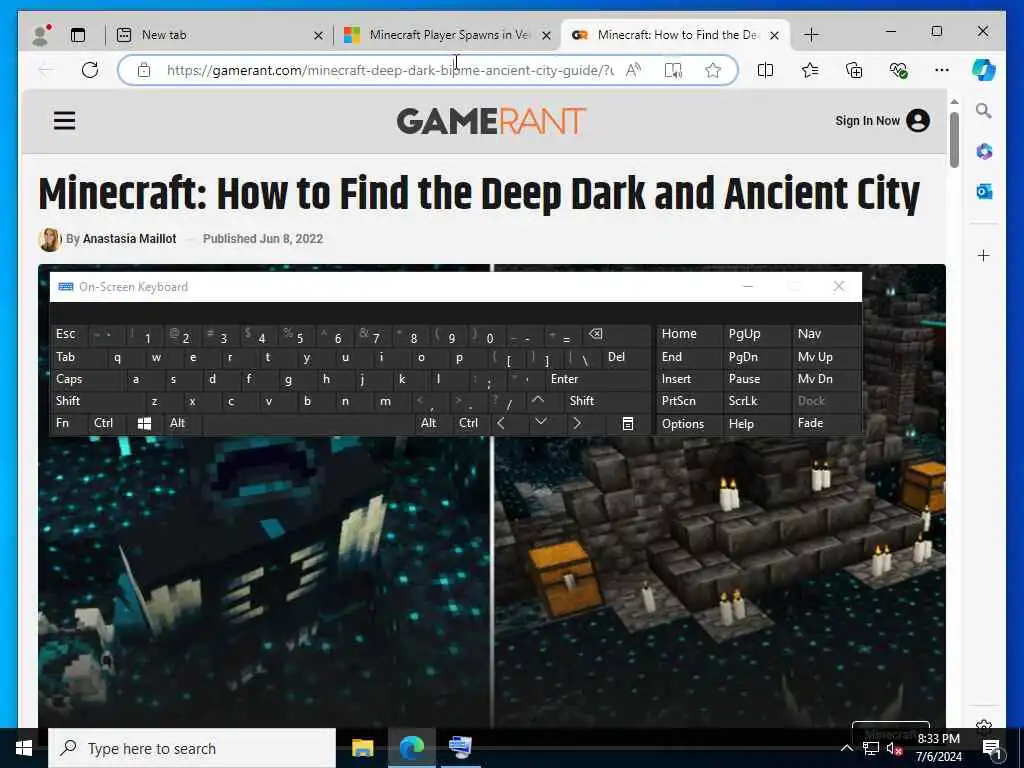
Task: Click Fade key on On-Screen Keyboard
Action: pos(826,423)
